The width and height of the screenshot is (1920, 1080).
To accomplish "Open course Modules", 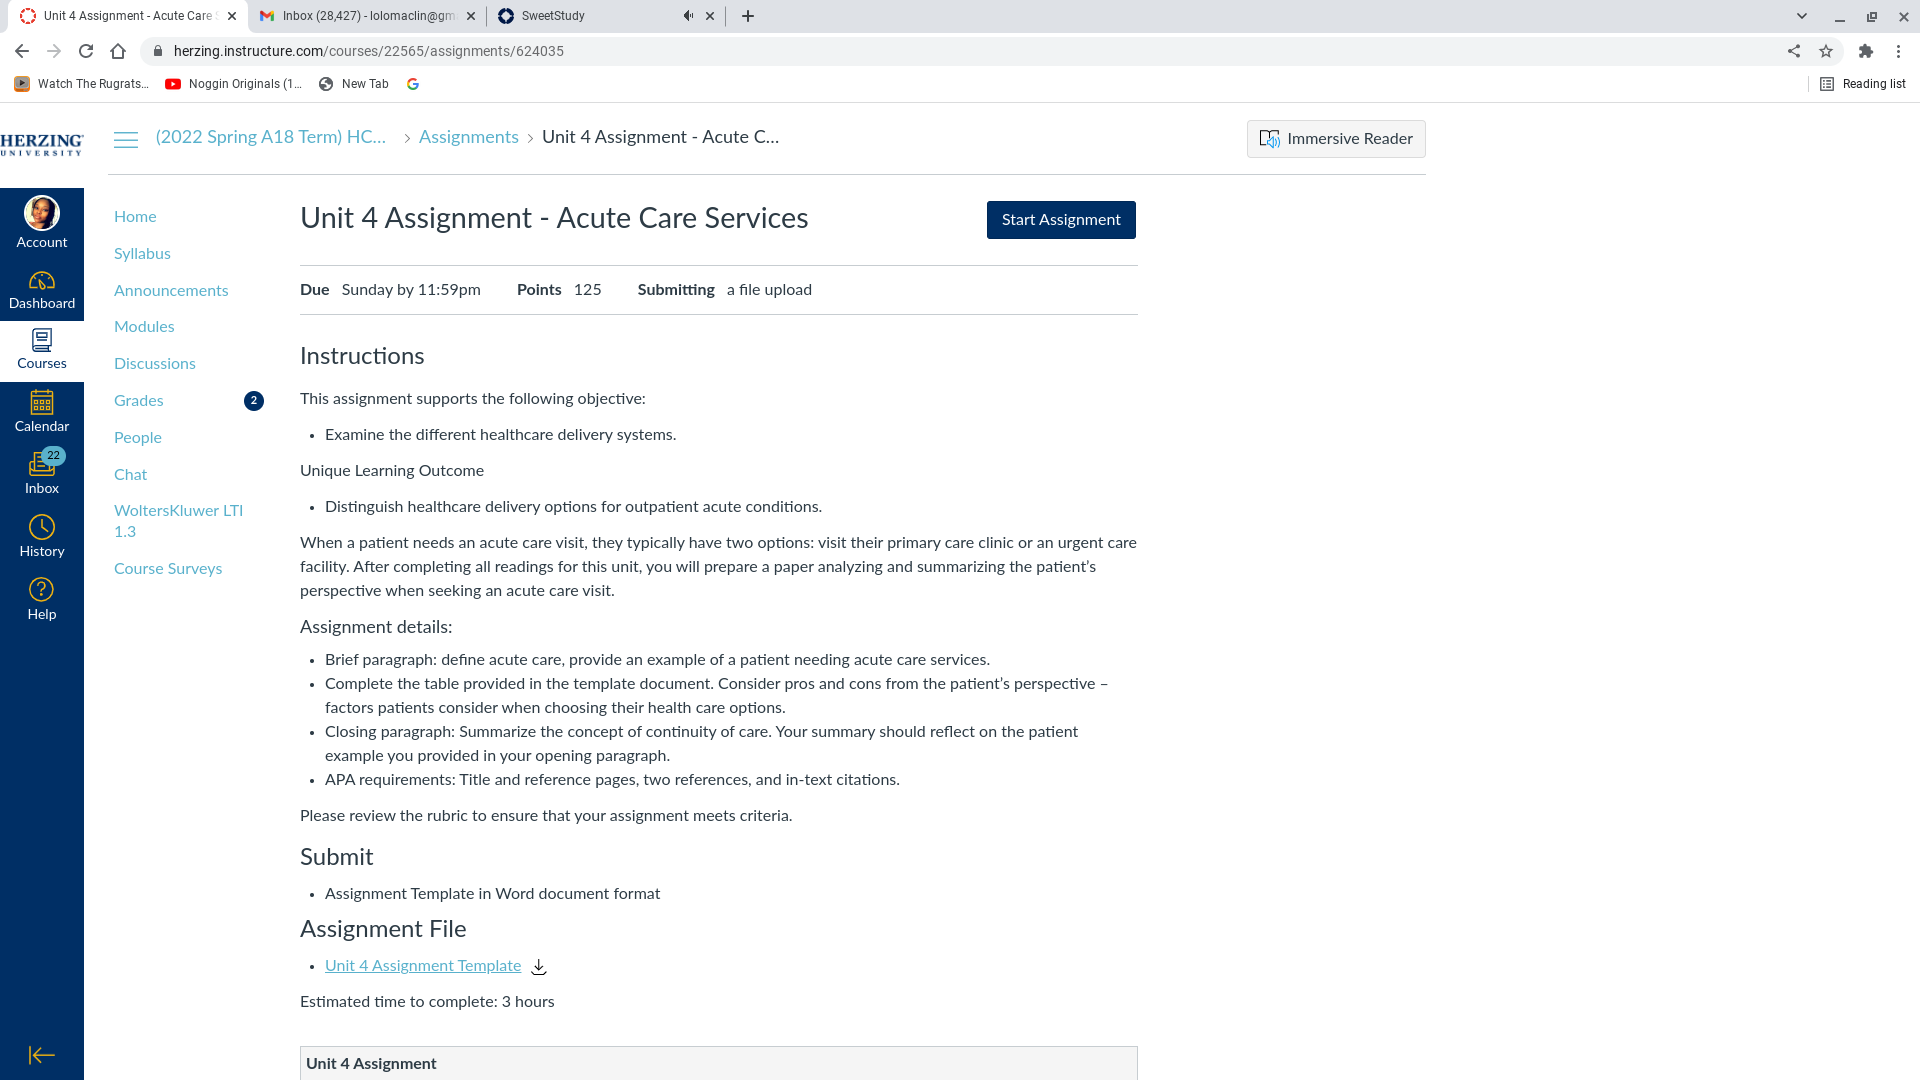I will click(144, 327).
